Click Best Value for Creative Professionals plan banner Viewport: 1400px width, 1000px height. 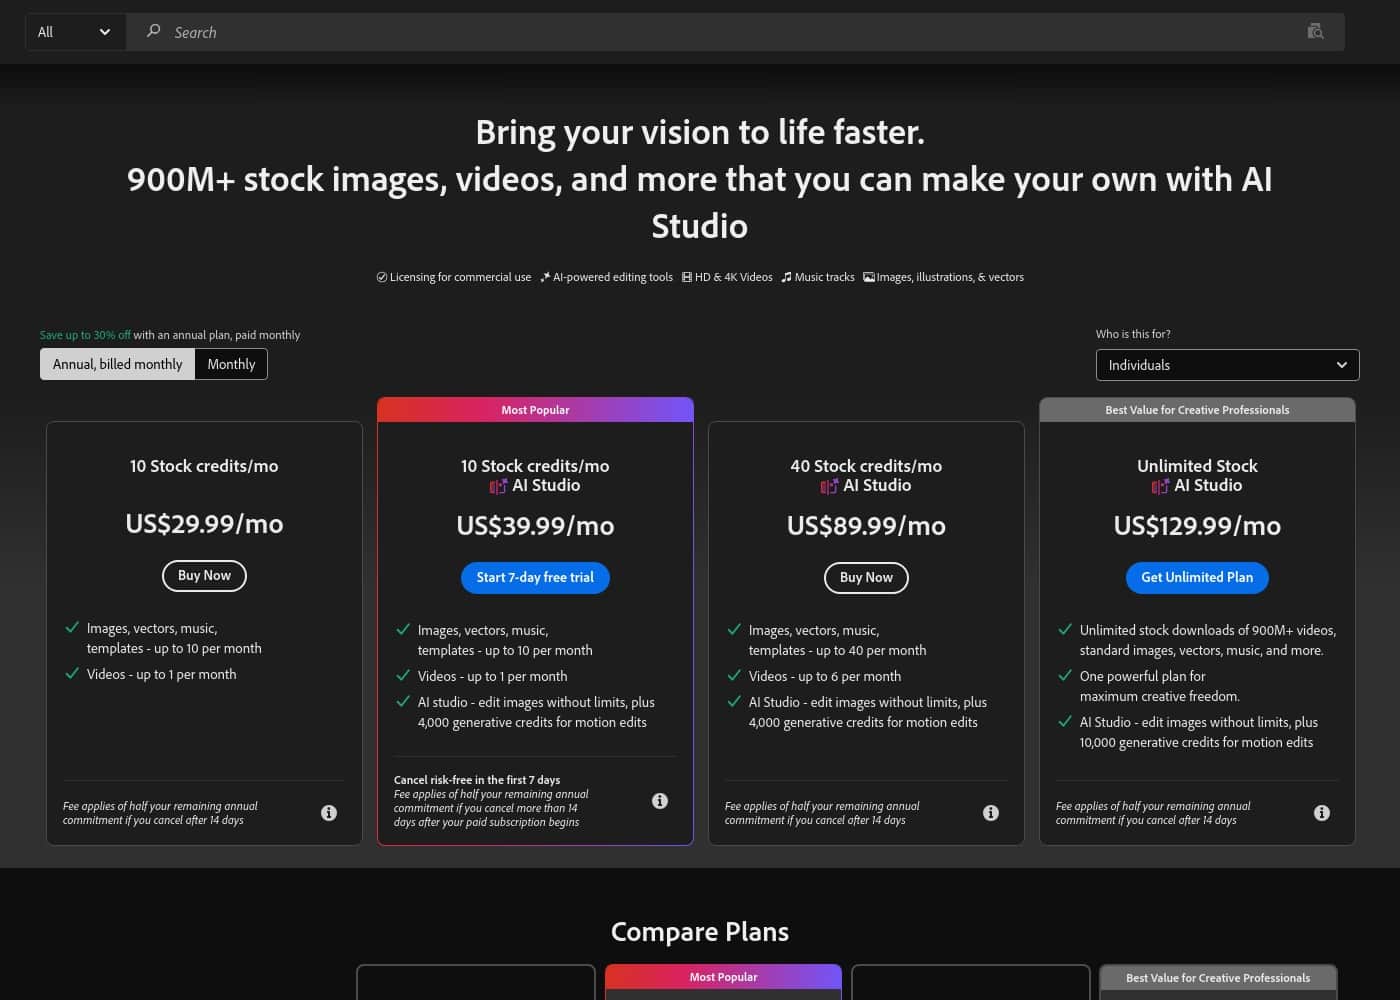coord(1197,410)
